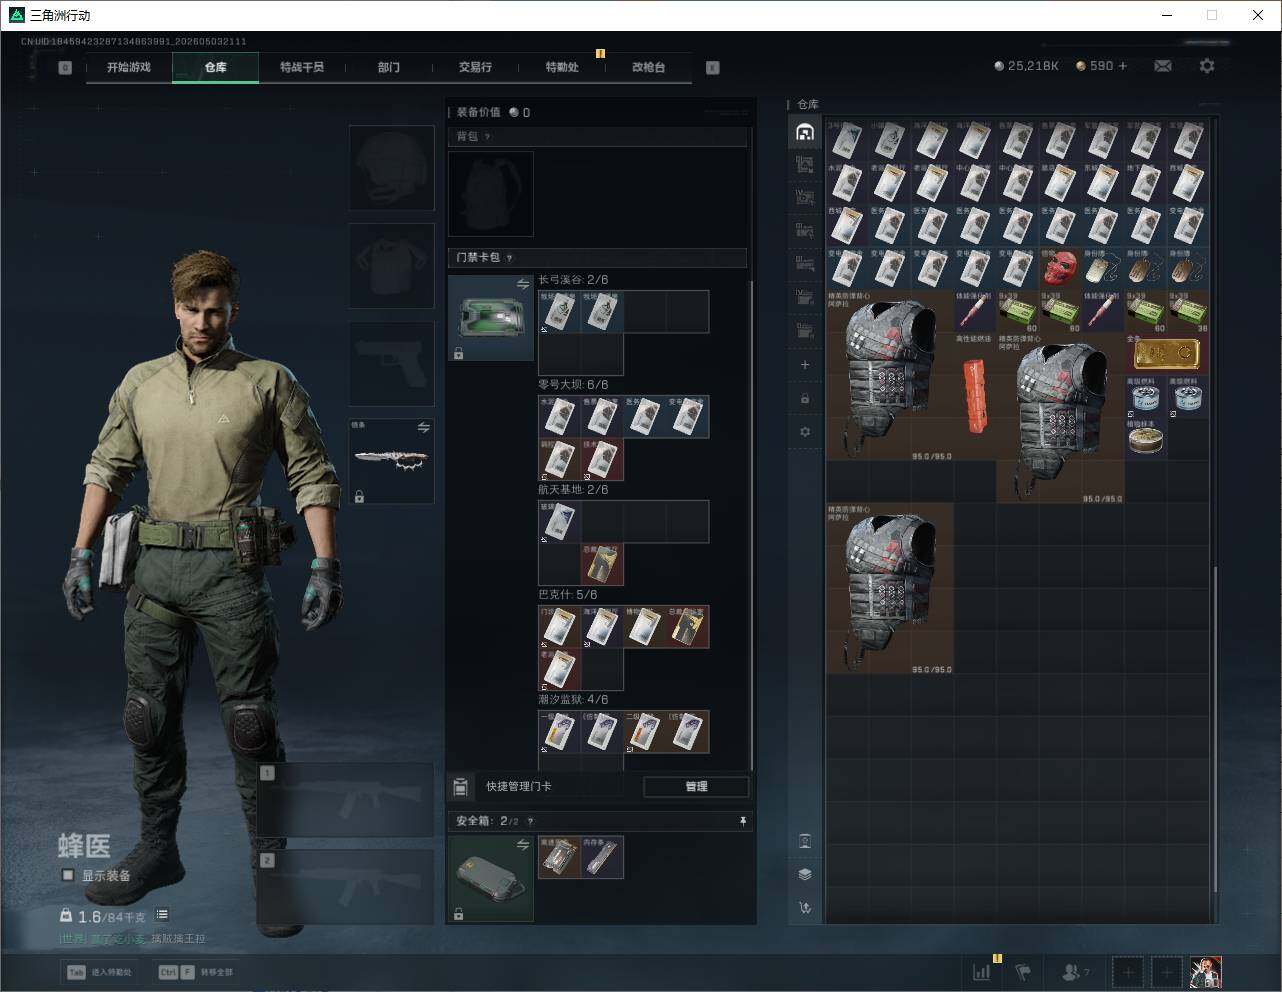Select the lowest armor vest in warehouse
The width and height of the screenshot is (1282, 992).
click(890, 588)
